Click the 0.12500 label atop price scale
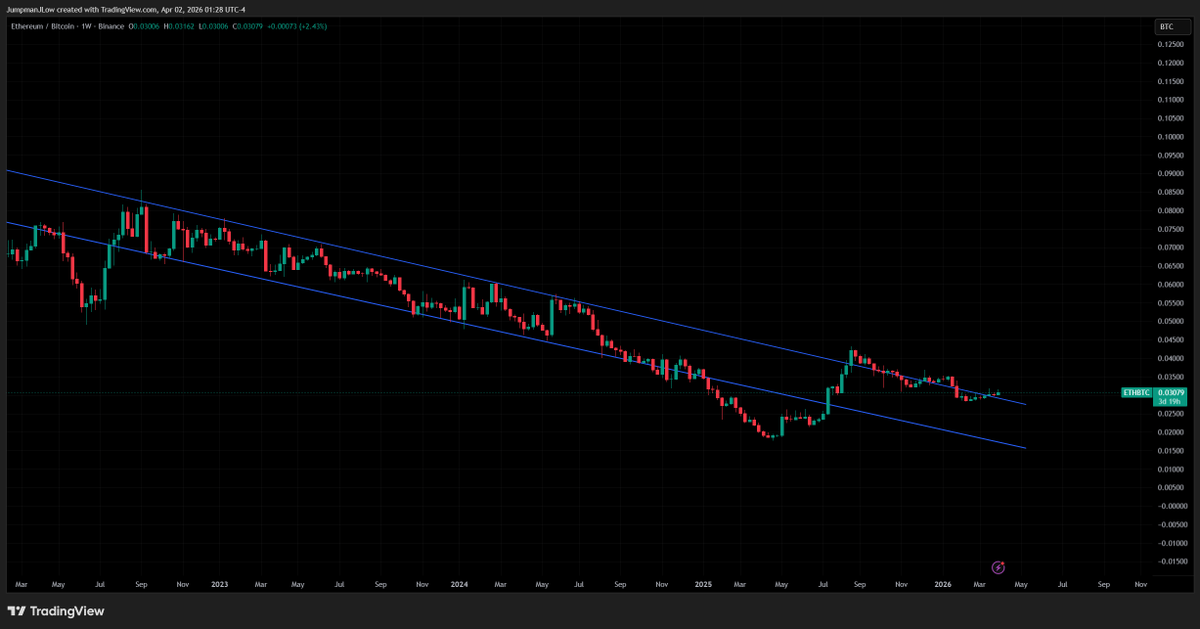 [1171, 45]
